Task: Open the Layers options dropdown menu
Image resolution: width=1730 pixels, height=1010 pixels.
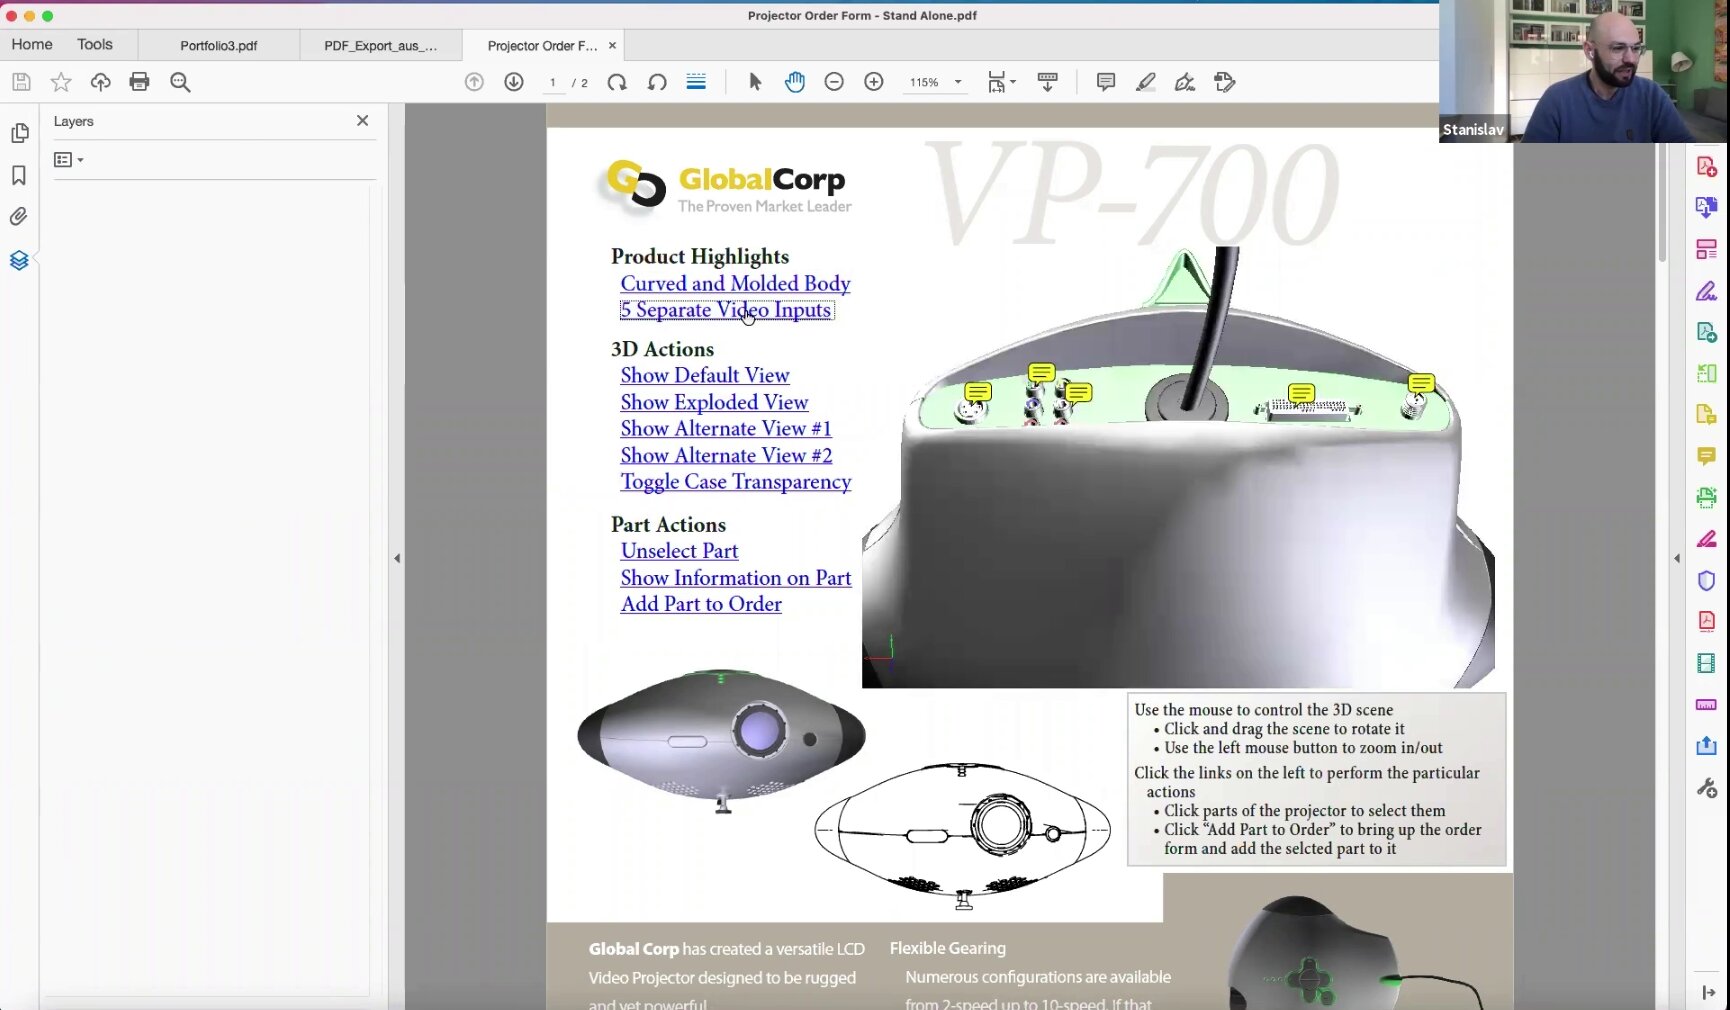Action: coord(68,160)
